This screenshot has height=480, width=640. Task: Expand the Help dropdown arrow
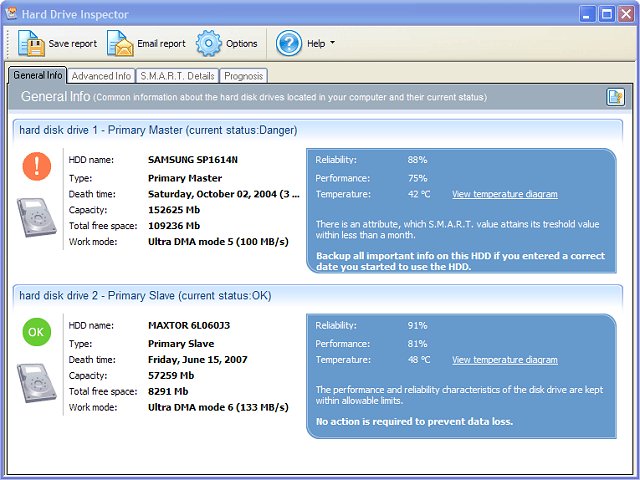(332, 44)
